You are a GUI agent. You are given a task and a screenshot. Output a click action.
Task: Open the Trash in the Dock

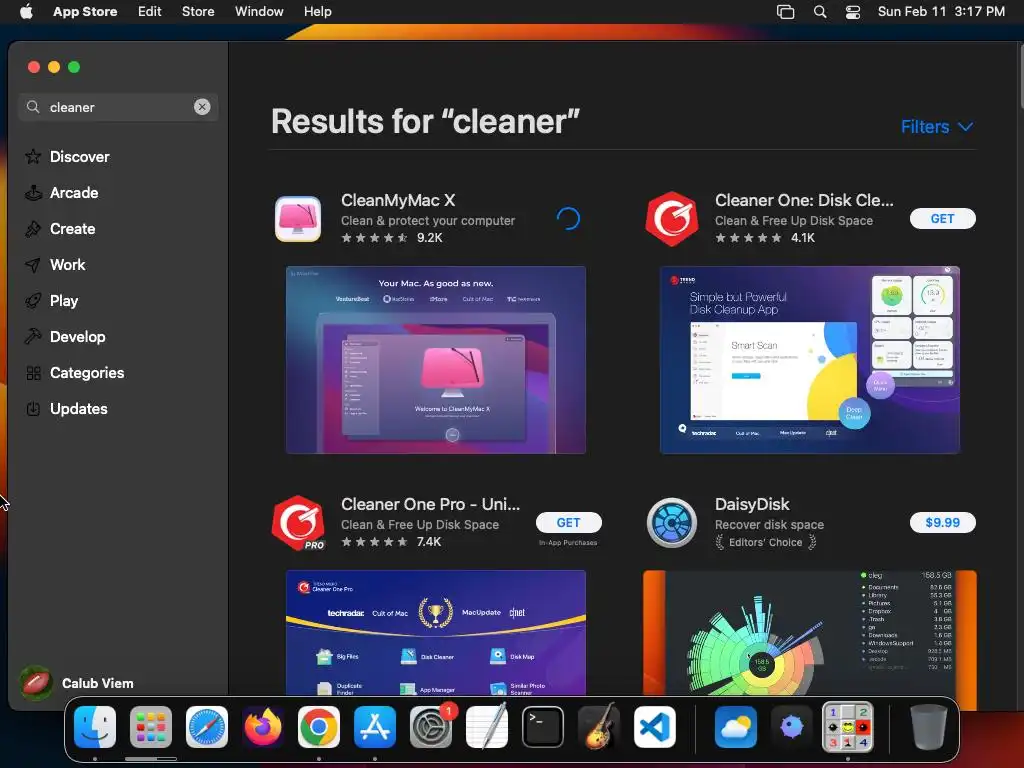pos(929,727)
